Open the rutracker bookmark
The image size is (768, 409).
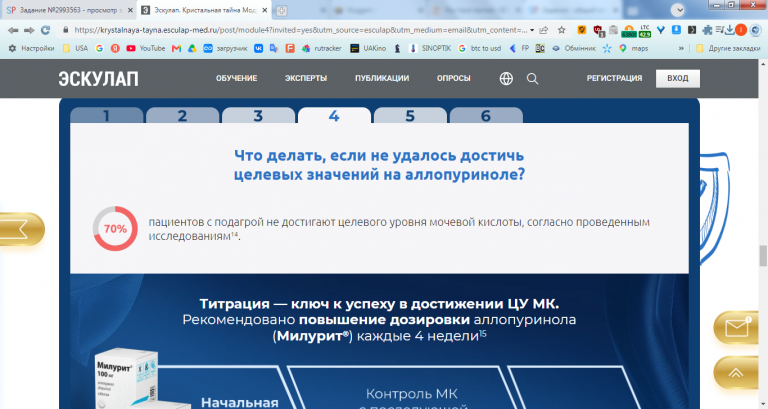point(321,48)
